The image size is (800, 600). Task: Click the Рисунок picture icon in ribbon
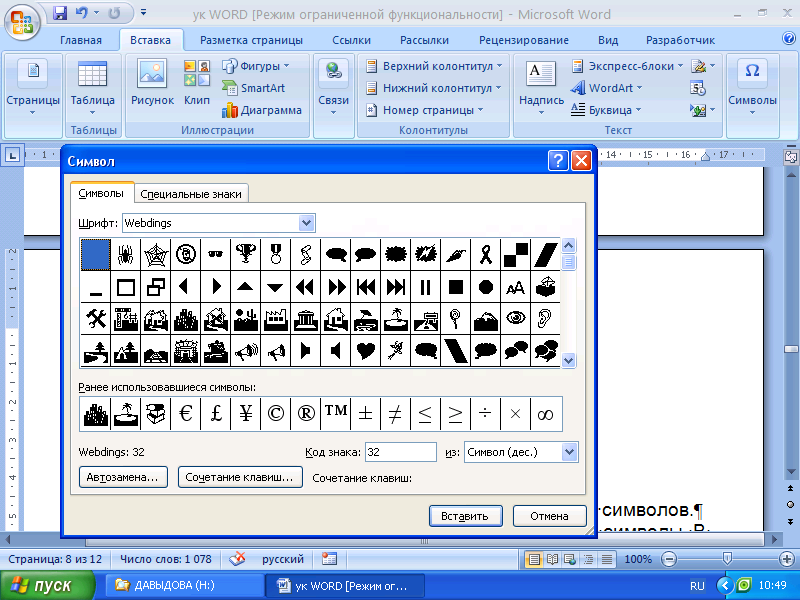tap(152, 83)
